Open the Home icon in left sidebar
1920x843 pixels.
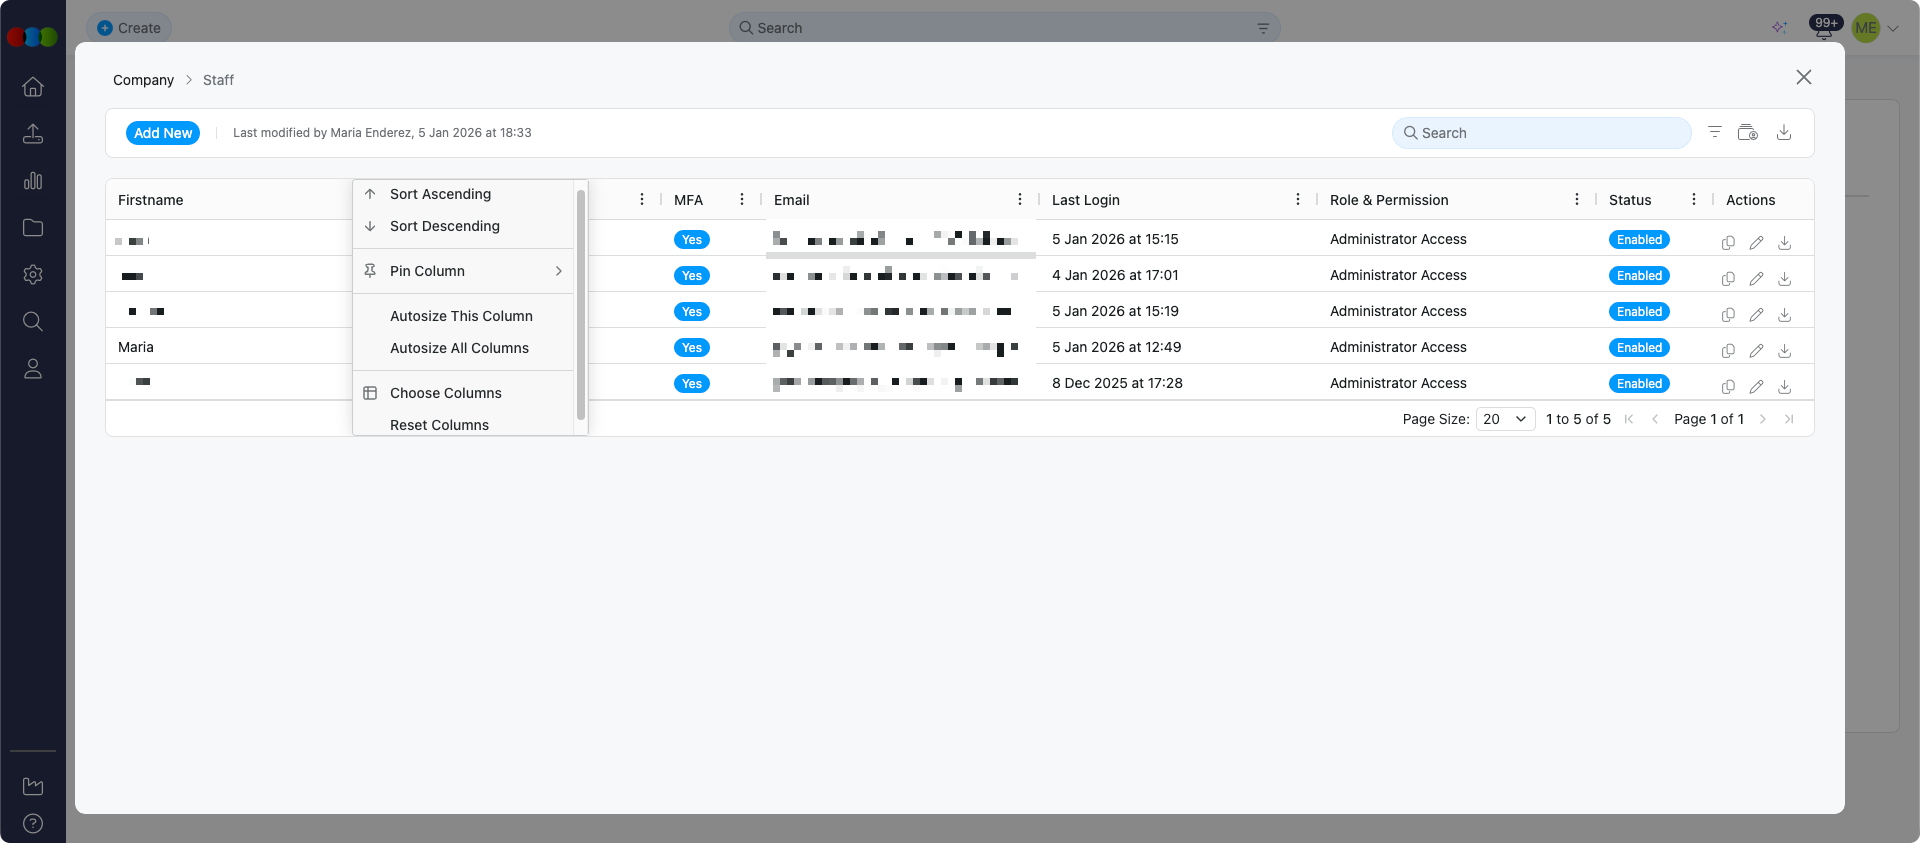tap(33, 87)
